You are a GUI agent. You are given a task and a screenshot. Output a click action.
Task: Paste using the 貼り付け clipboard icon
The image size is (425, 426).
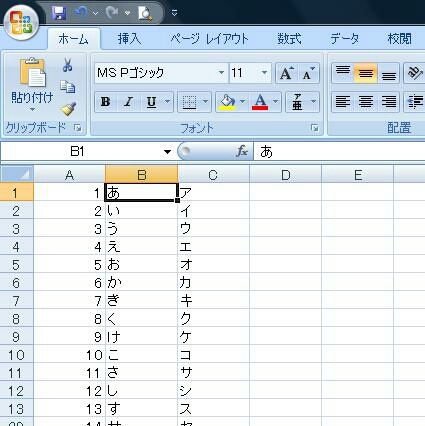[32, 72]
